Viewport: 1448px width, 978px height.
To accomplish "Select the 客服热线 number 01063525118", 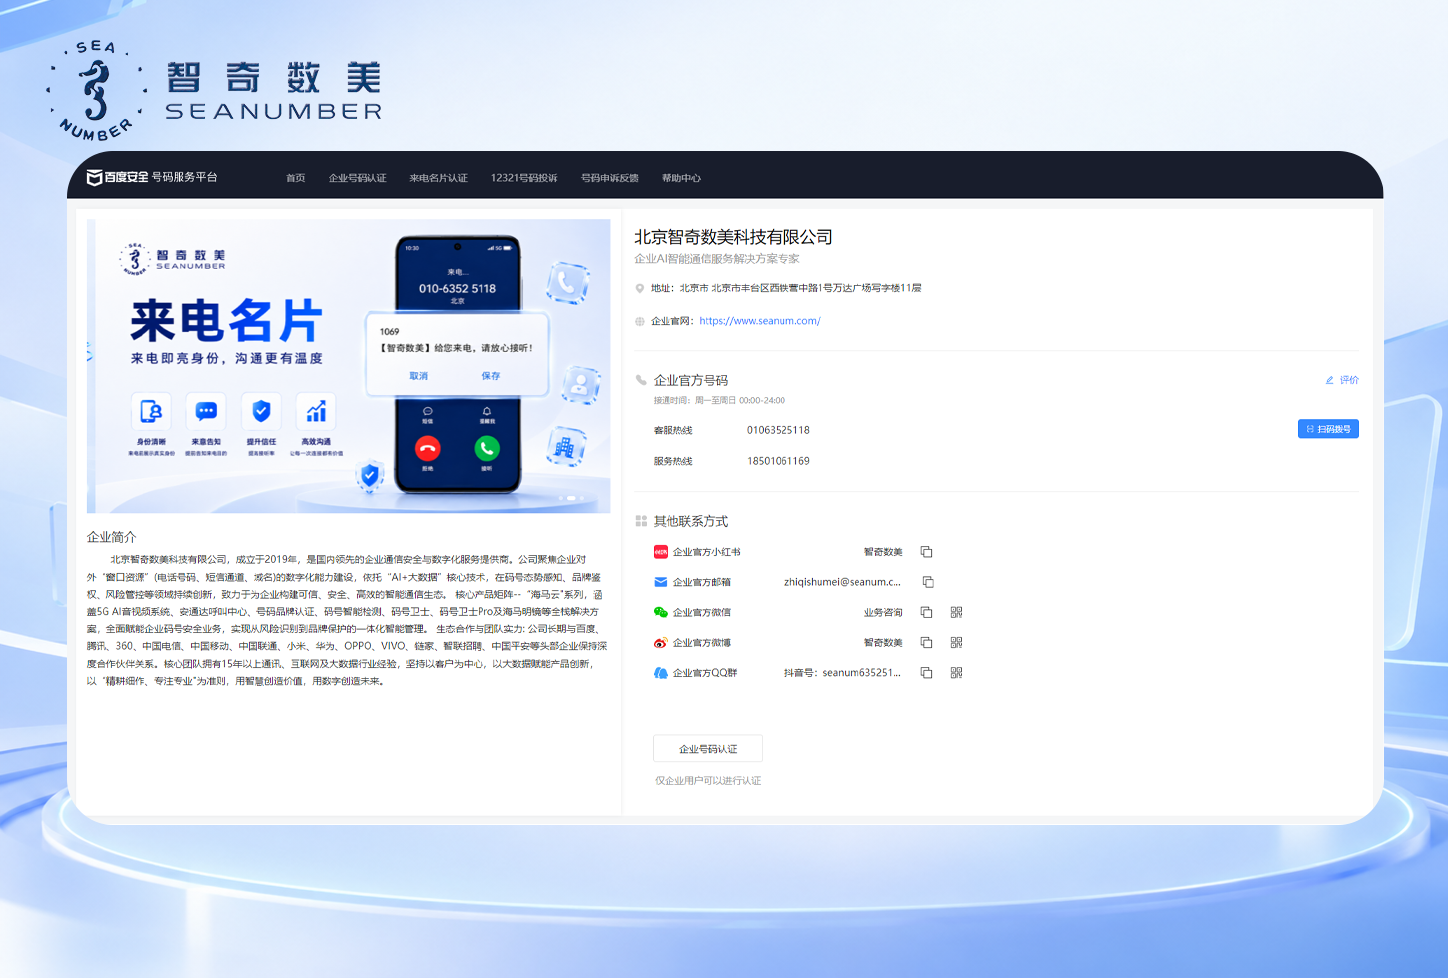I will [778, 430].
